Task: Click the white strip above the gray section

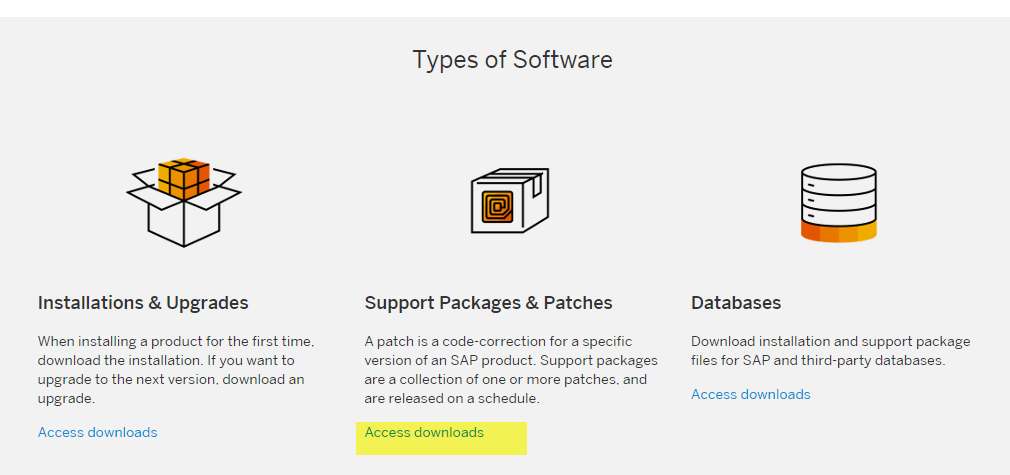Action: click(505, 8)
